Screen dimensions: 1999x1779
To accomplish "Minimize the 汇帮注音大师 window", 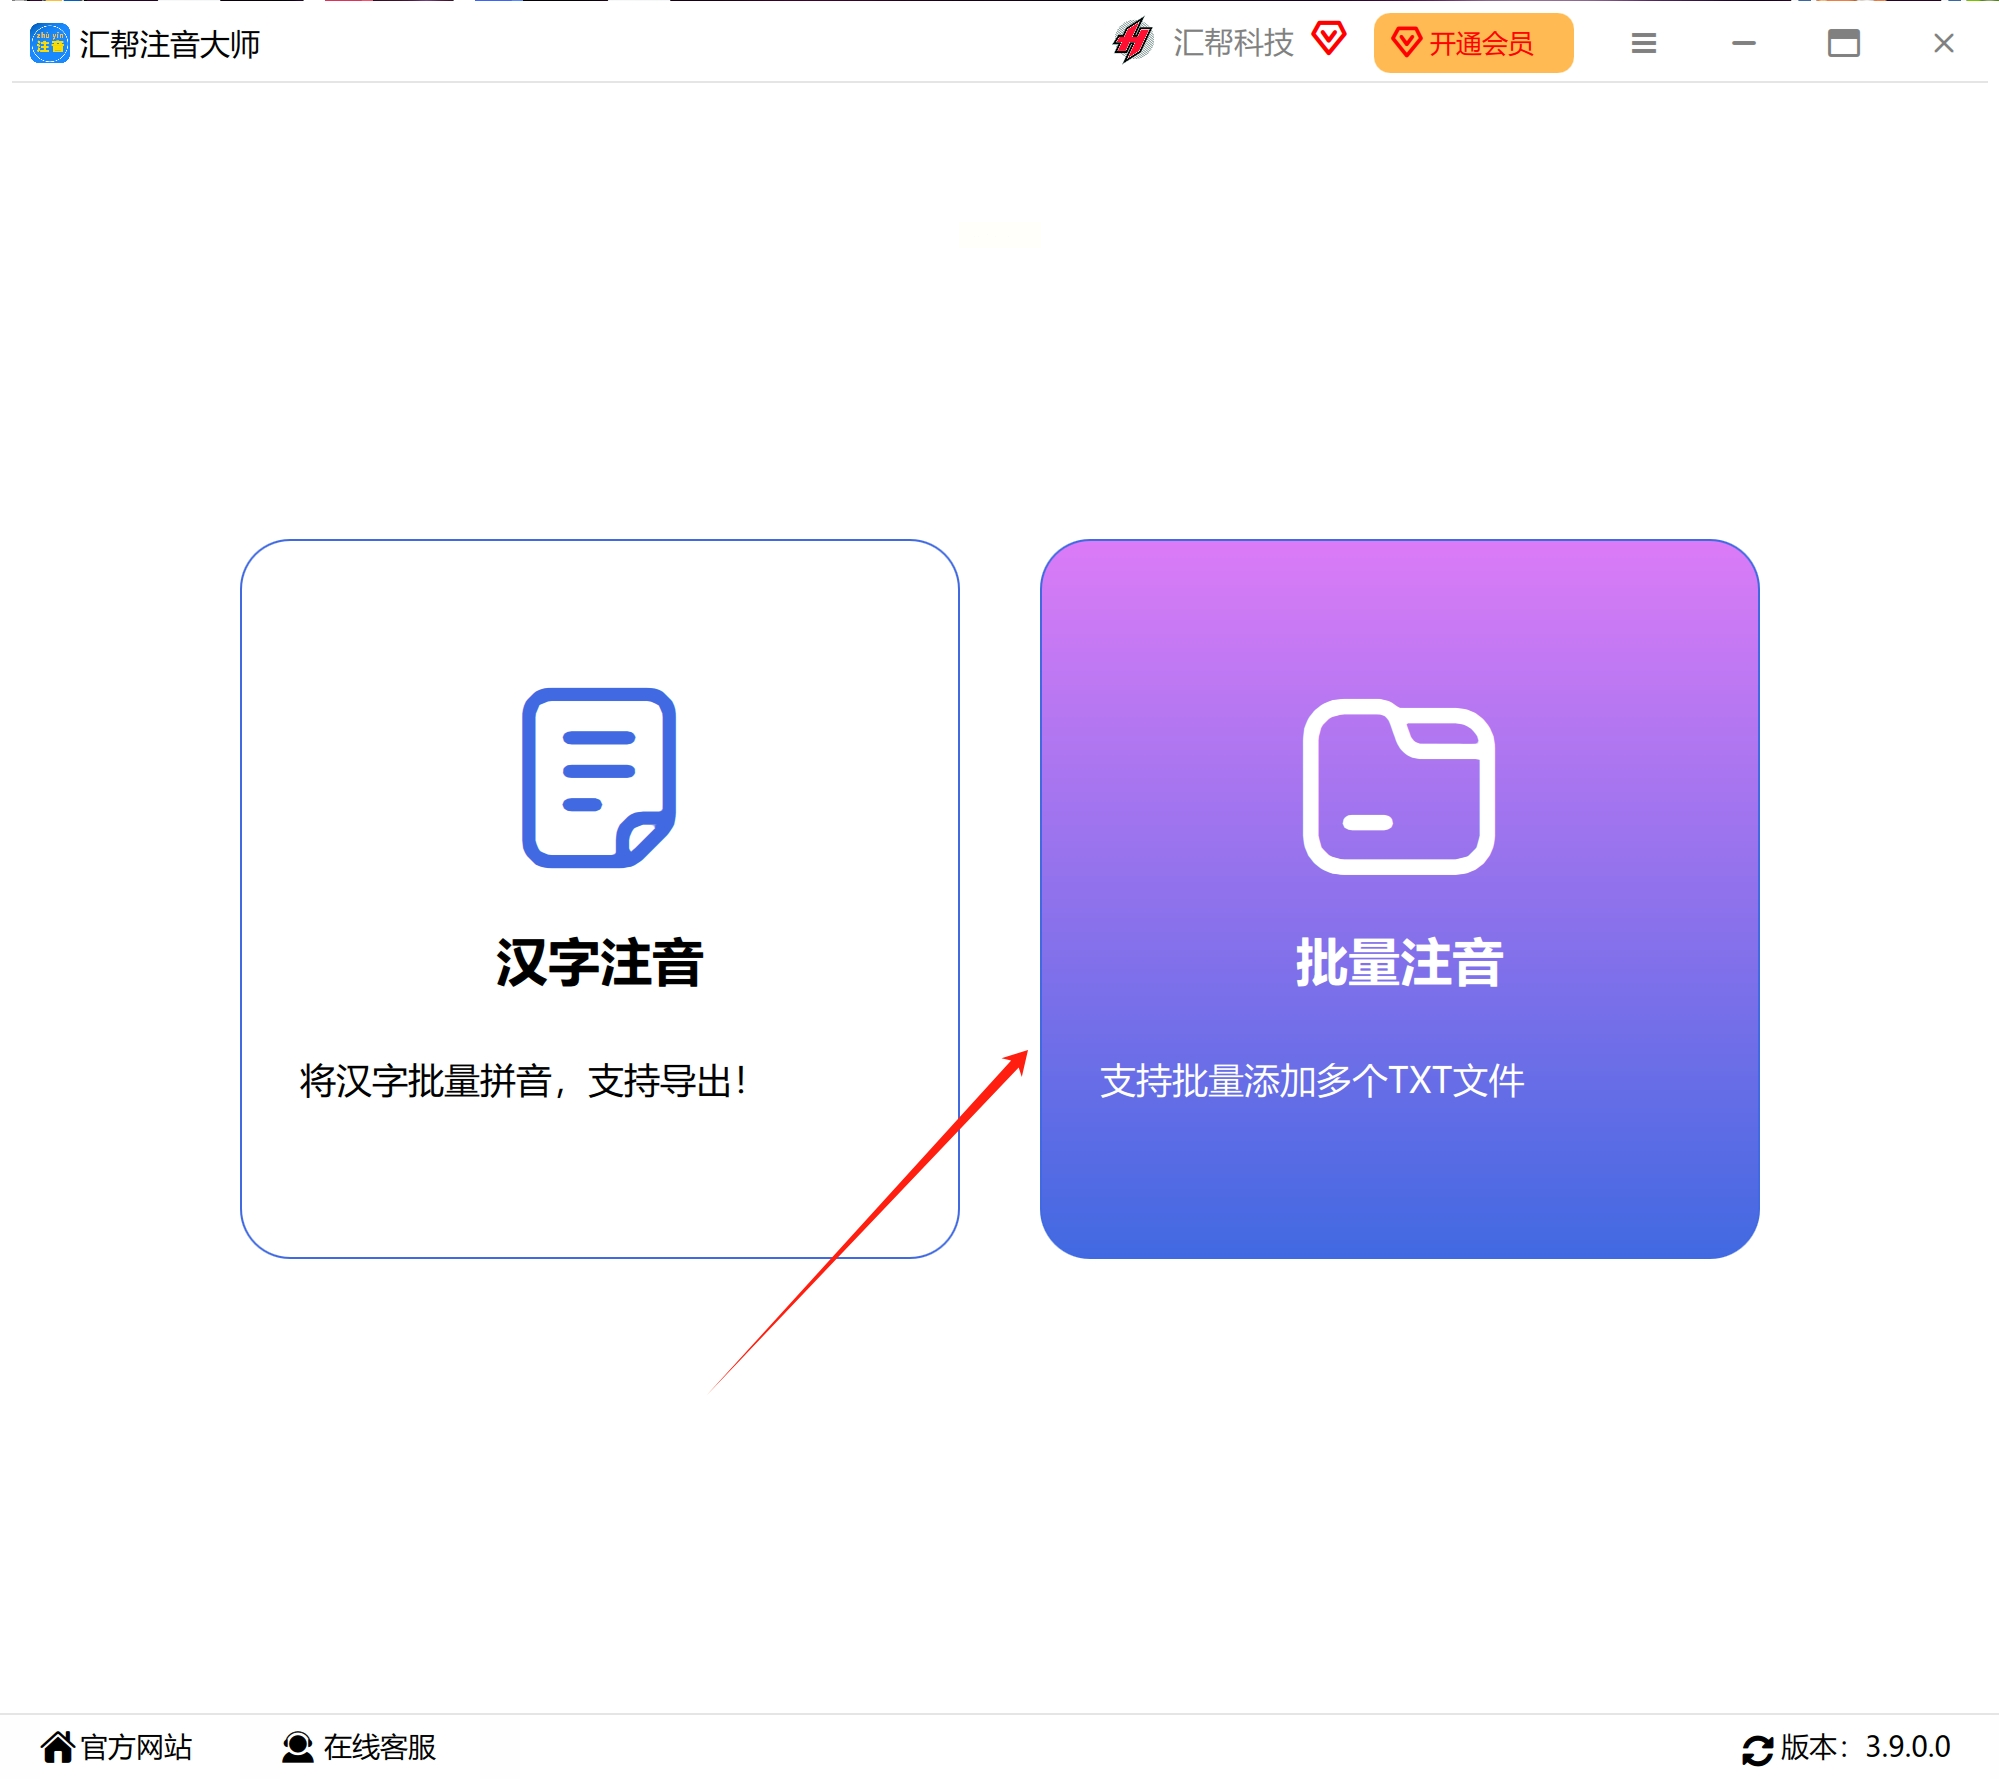I will pos(1744,43).
